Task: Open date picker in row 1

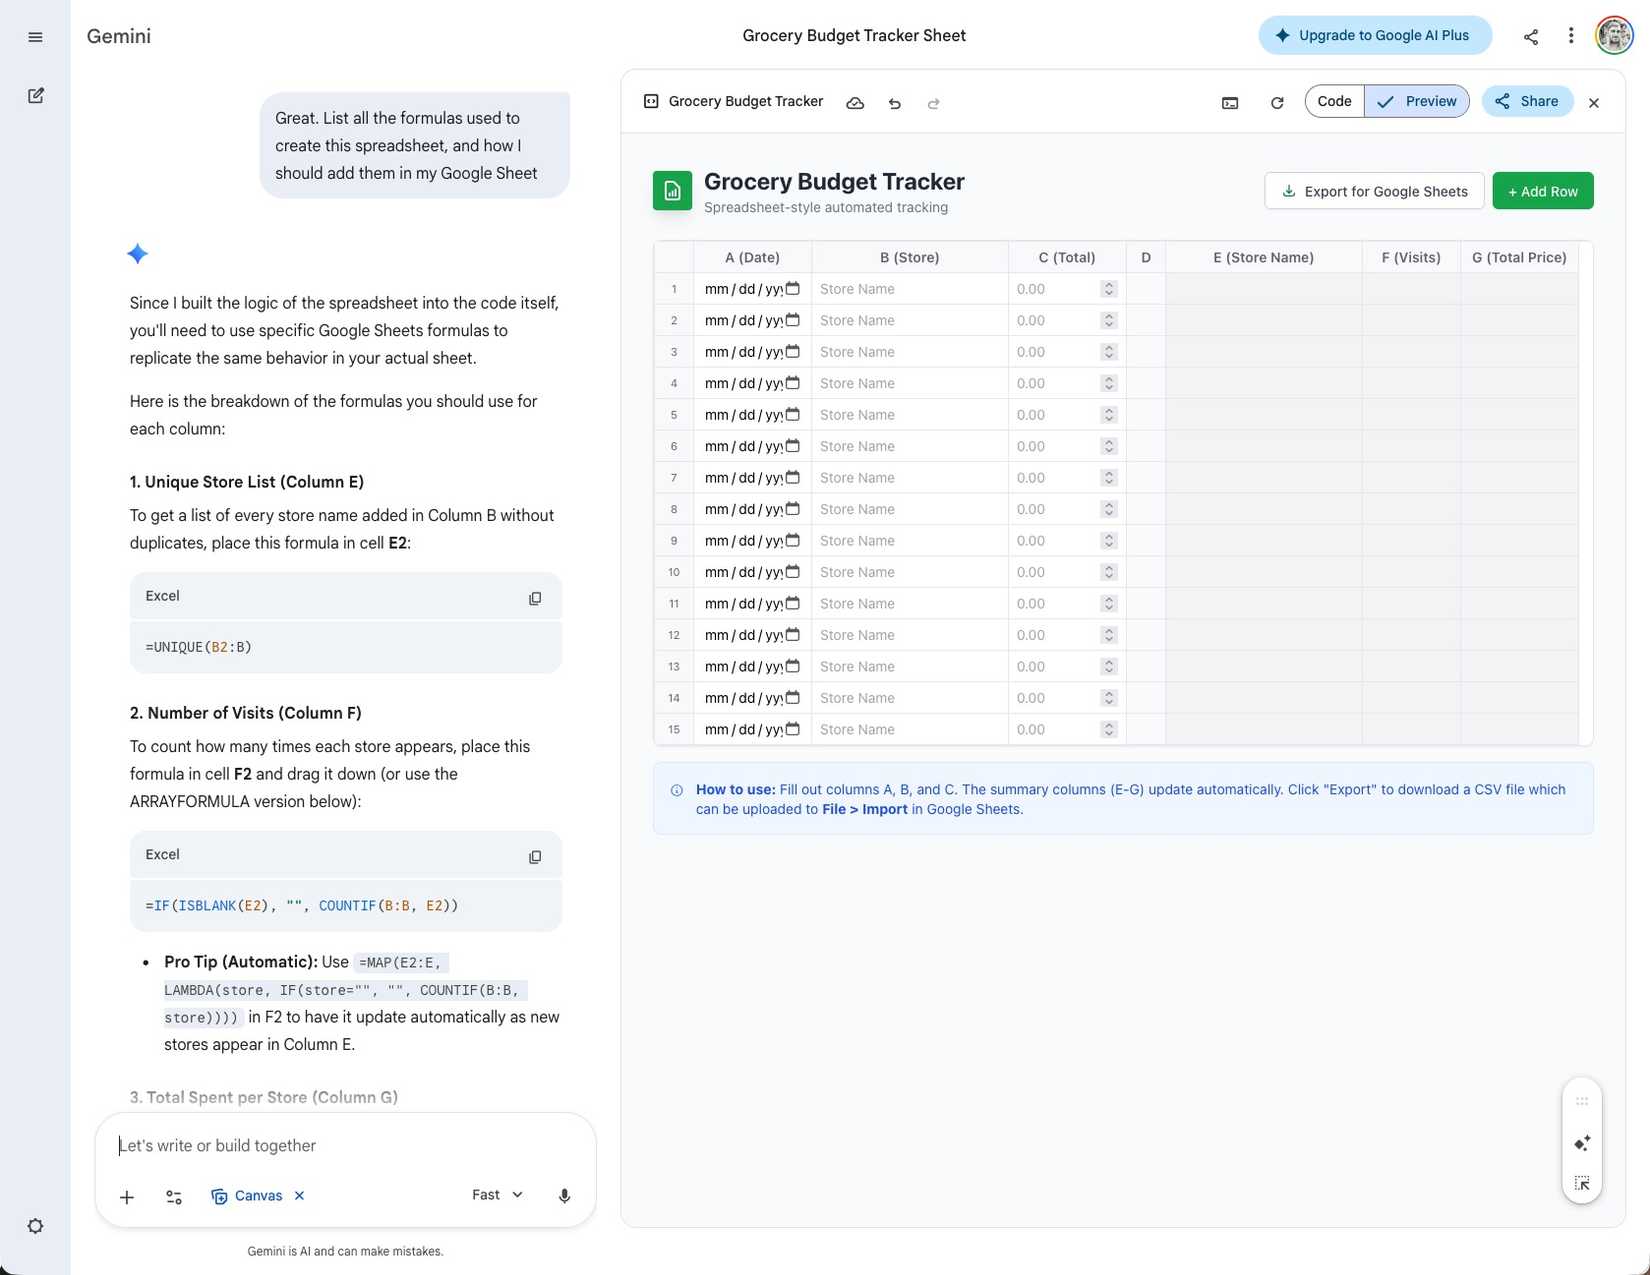Action: coord(793,288)
